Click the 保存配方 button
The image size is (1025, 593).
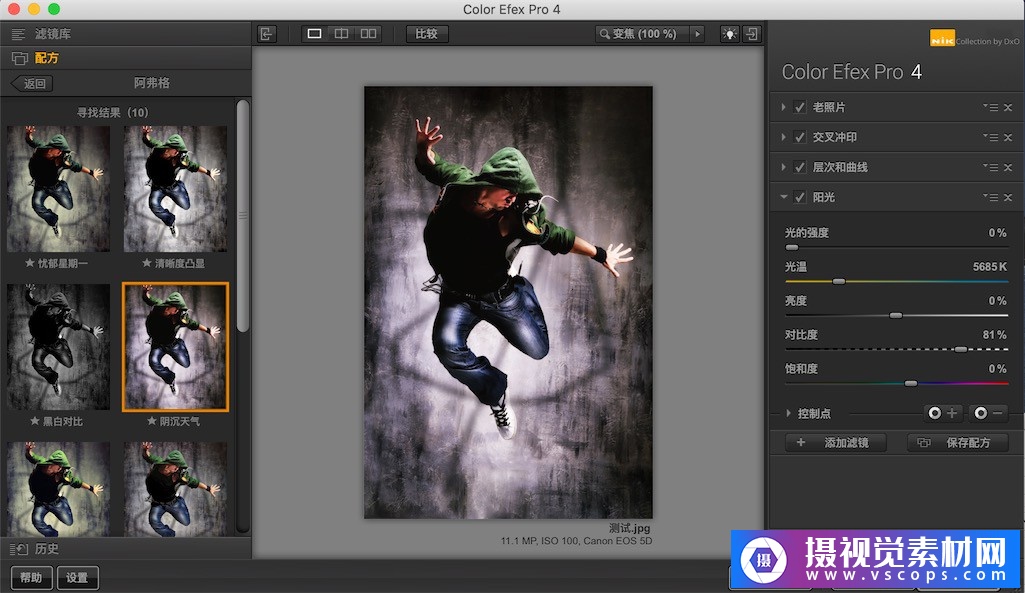pyautogui.click(x=957, y=443)
